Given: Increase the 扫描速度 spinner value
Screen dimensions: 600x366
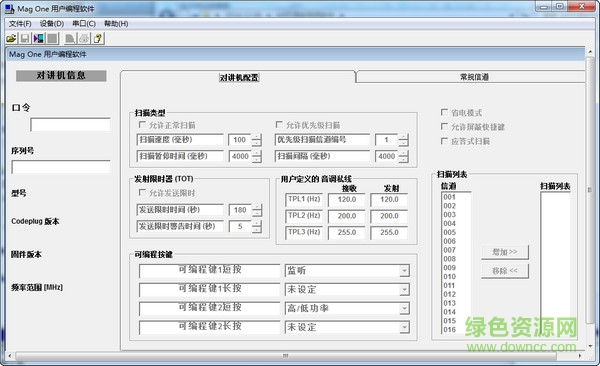Looking at the screenshot, I should (x=257, y=137).
